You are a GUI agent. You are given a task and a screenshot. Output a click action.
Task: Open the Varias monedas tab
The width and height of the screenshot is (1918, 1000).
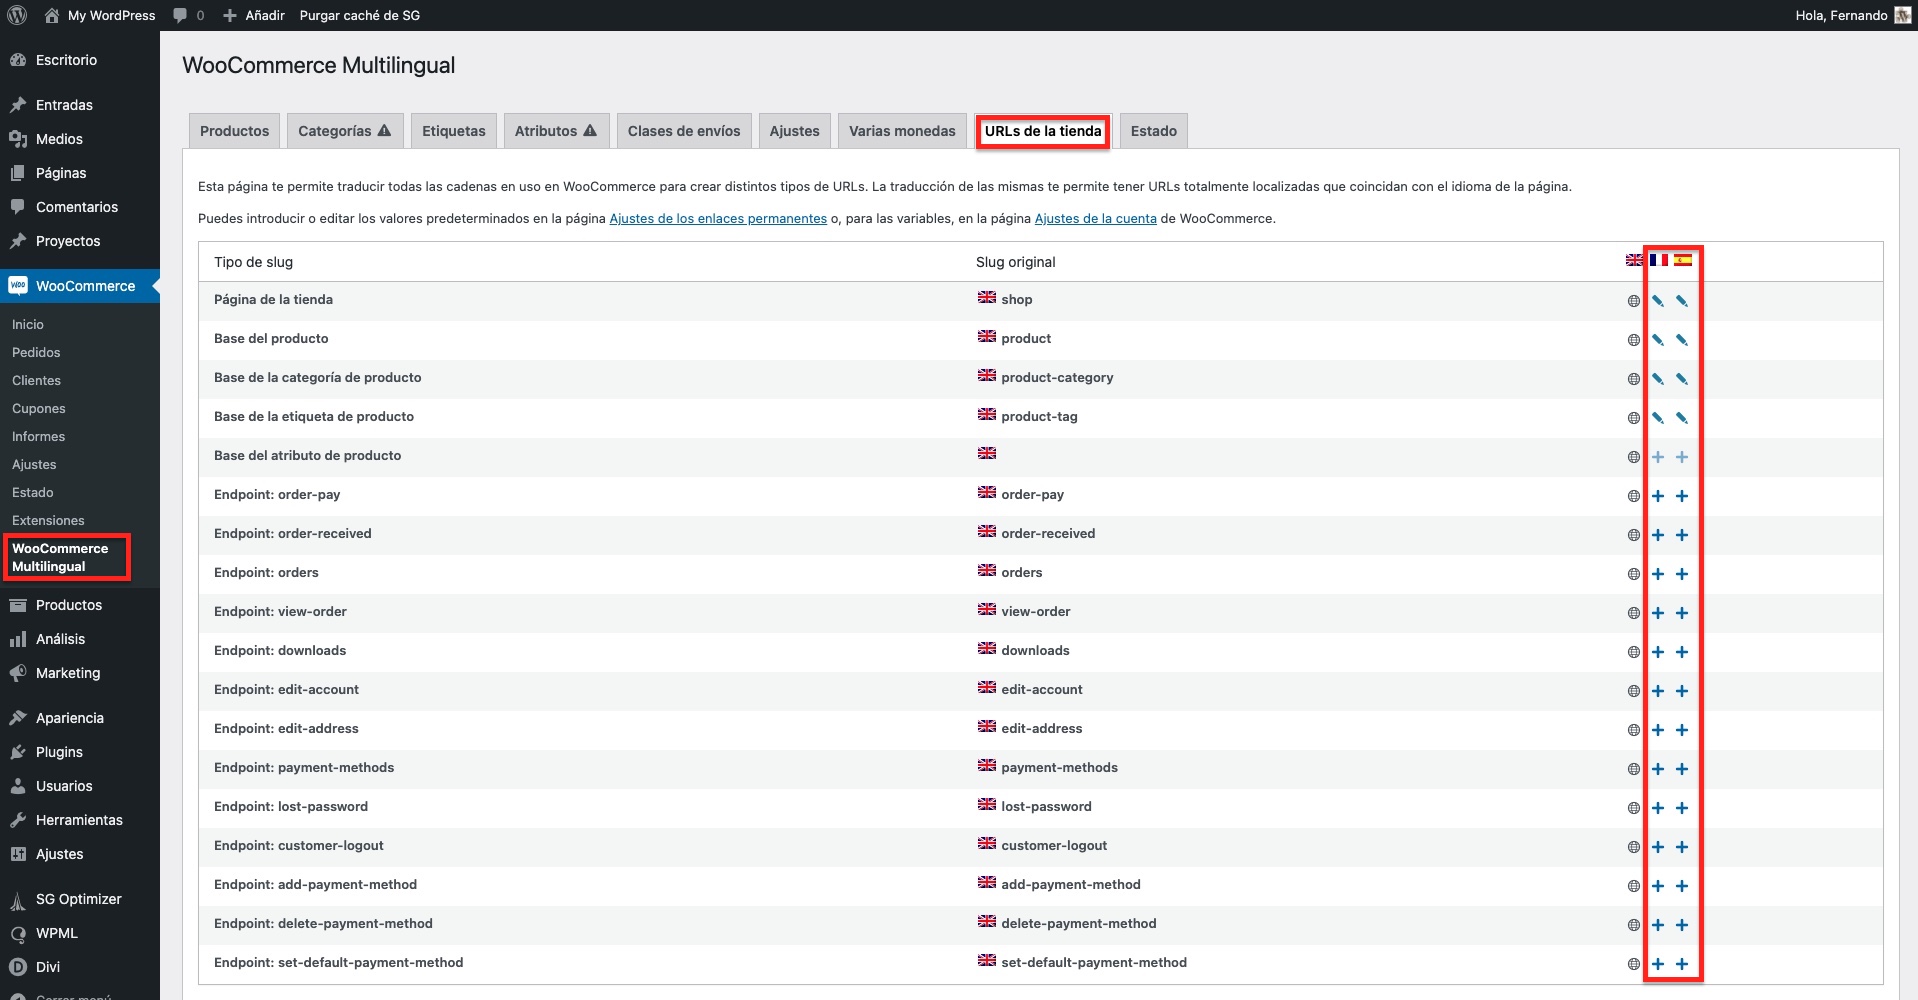901,131
